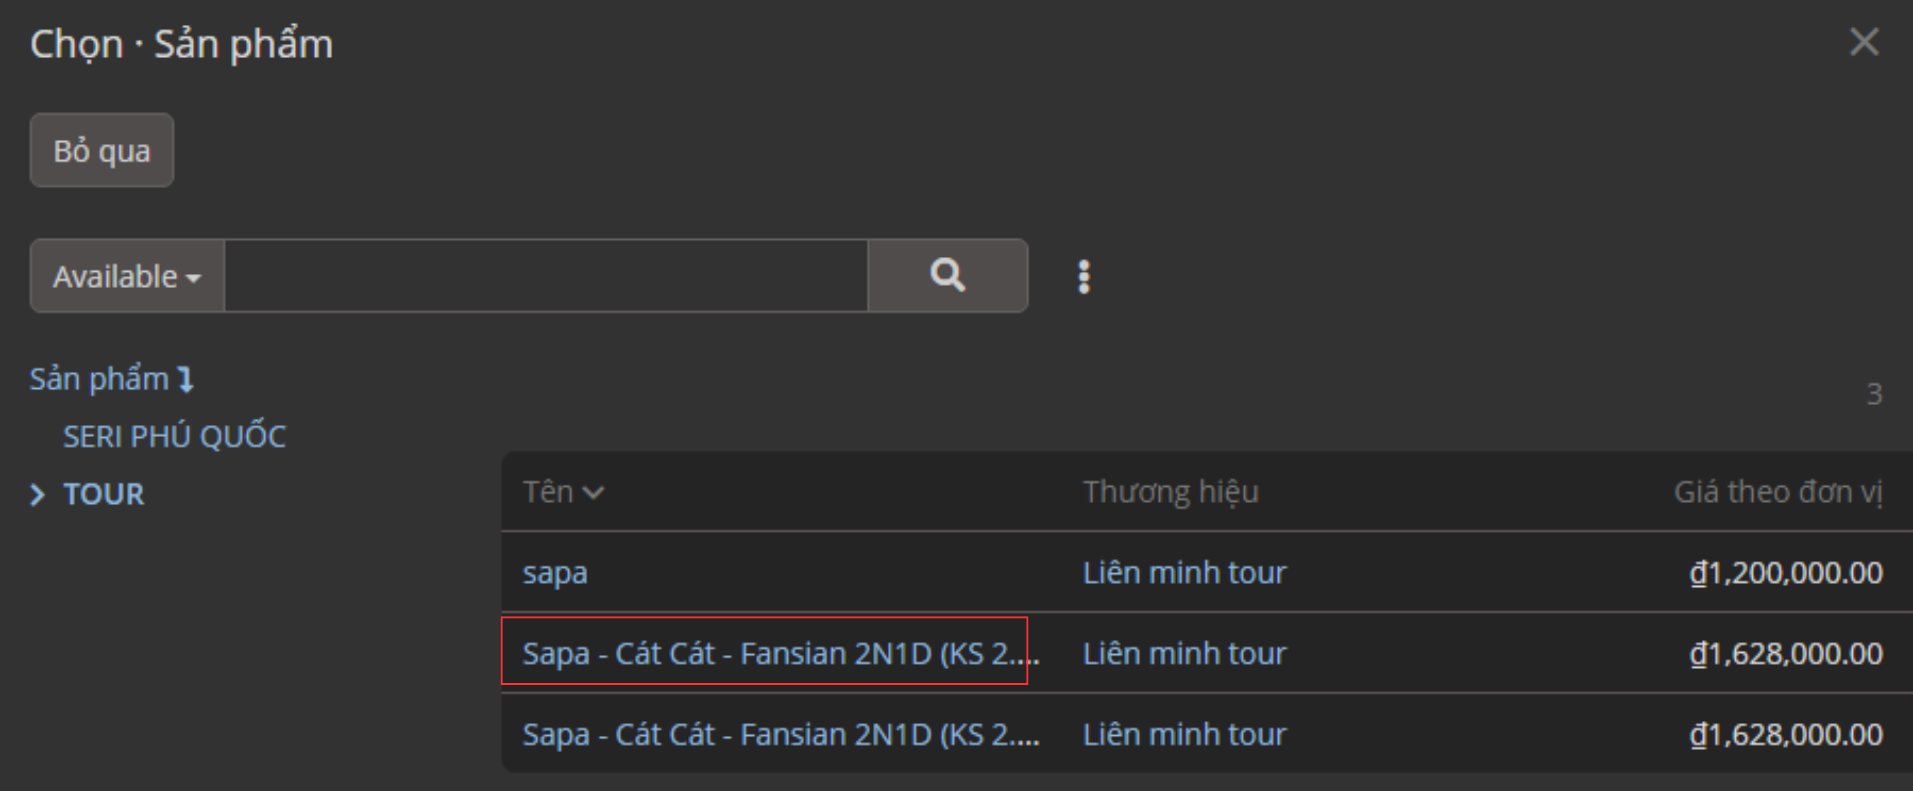Click into the product search field
The width and height of the screenshot is (1913, 791).
pyautogui.click(x=545, y=276)
